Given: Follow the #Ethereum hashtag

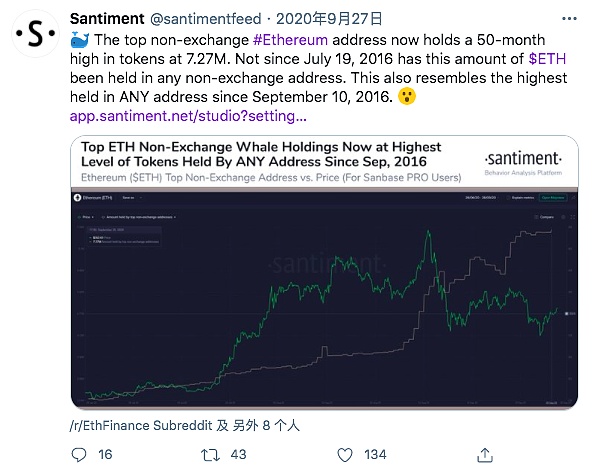Looking at the screenshot, I should coord(290,40).
